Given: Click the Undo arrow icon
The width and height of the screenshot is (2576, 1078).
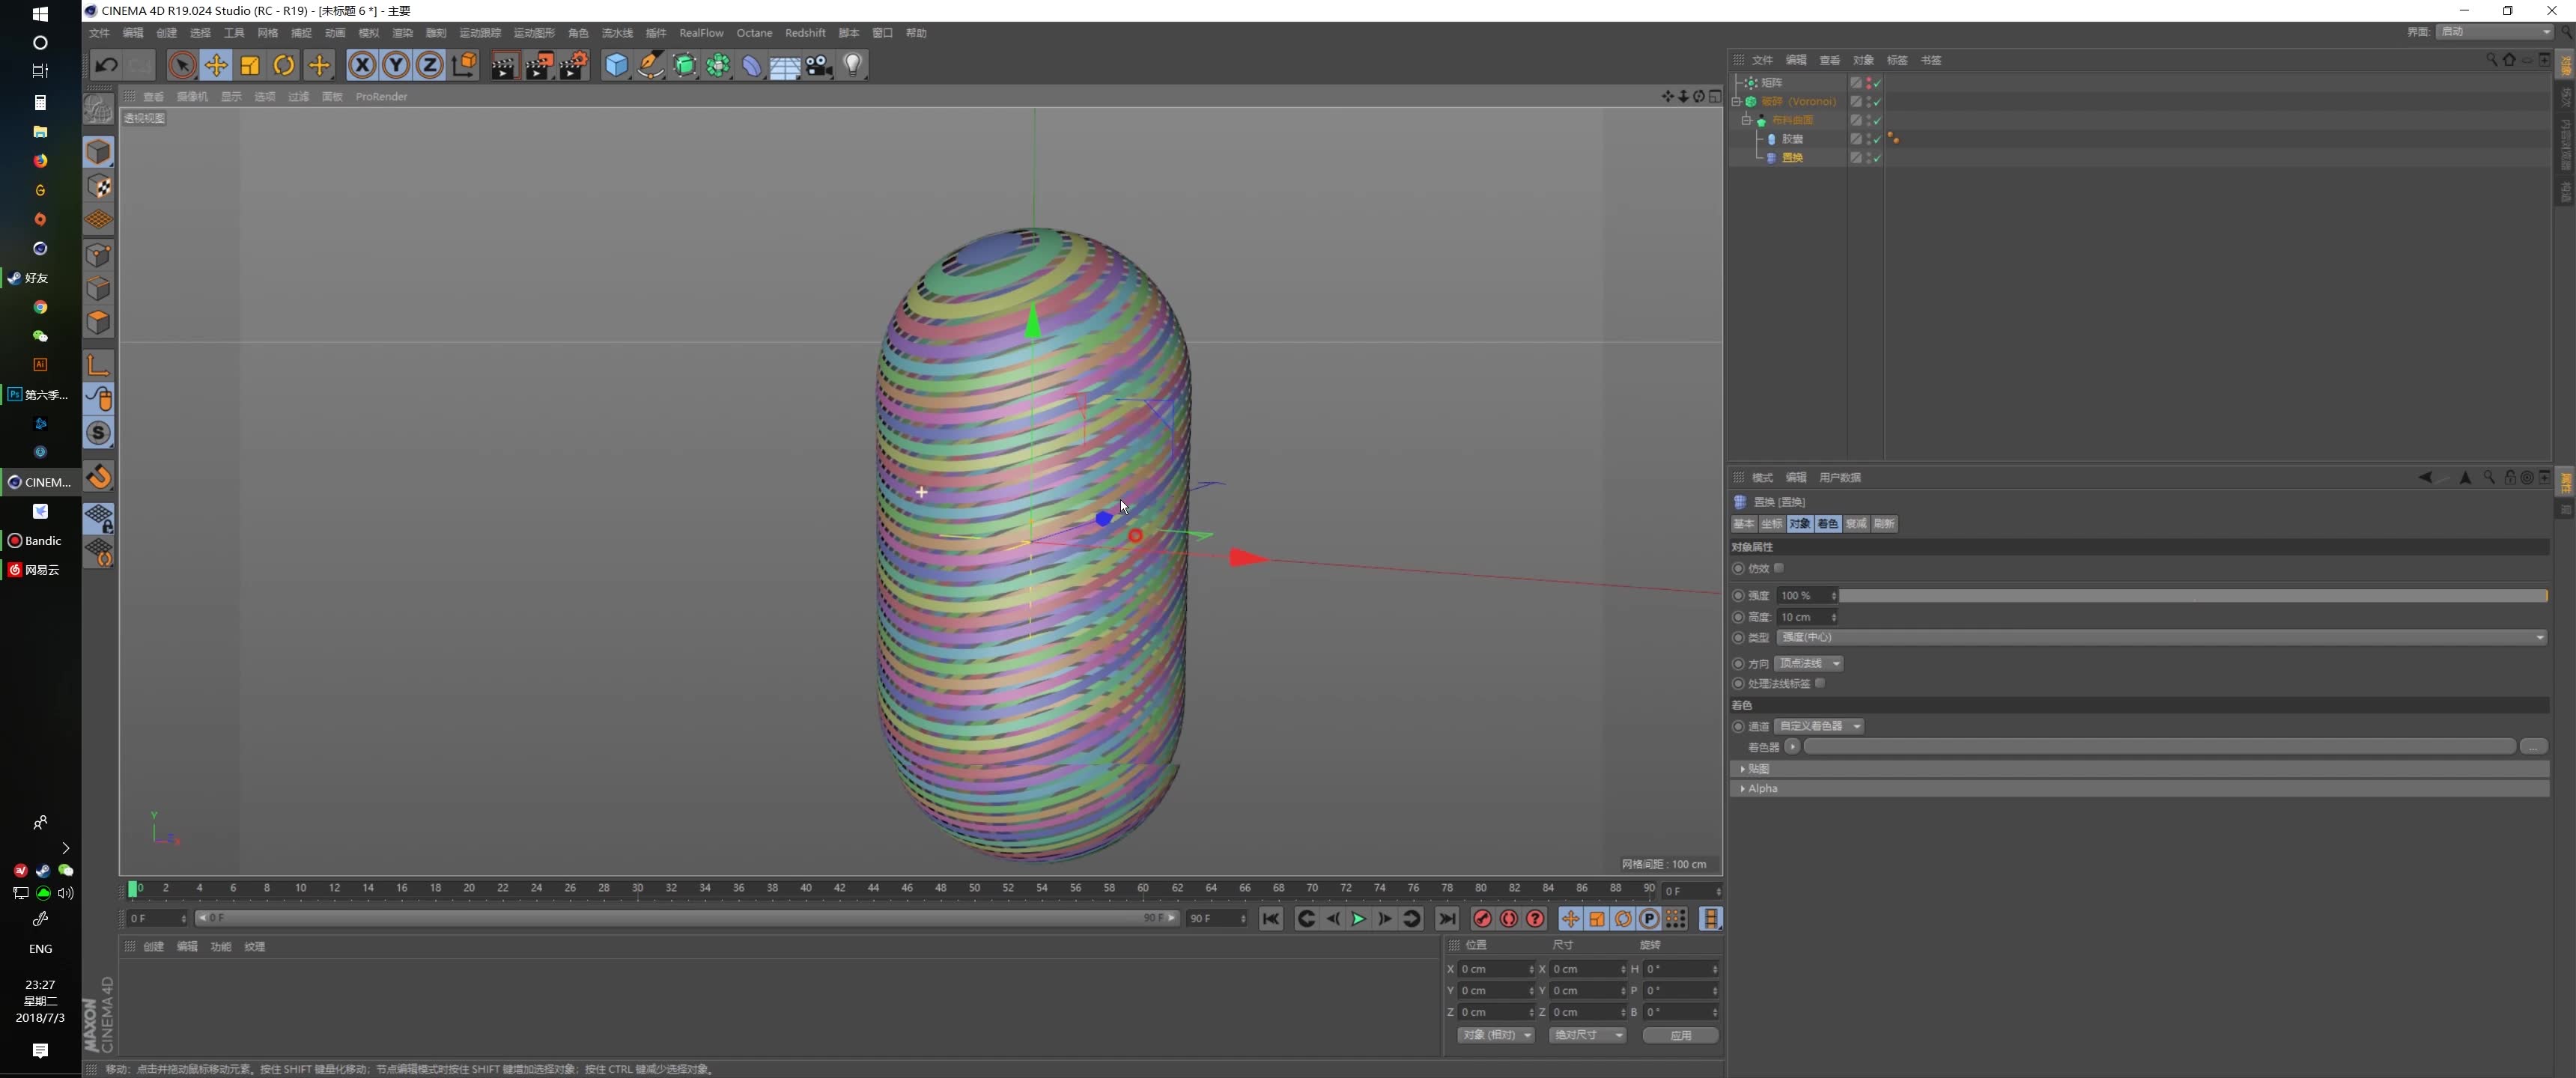Looking at the screenshot, I should [x=106, y=66].
